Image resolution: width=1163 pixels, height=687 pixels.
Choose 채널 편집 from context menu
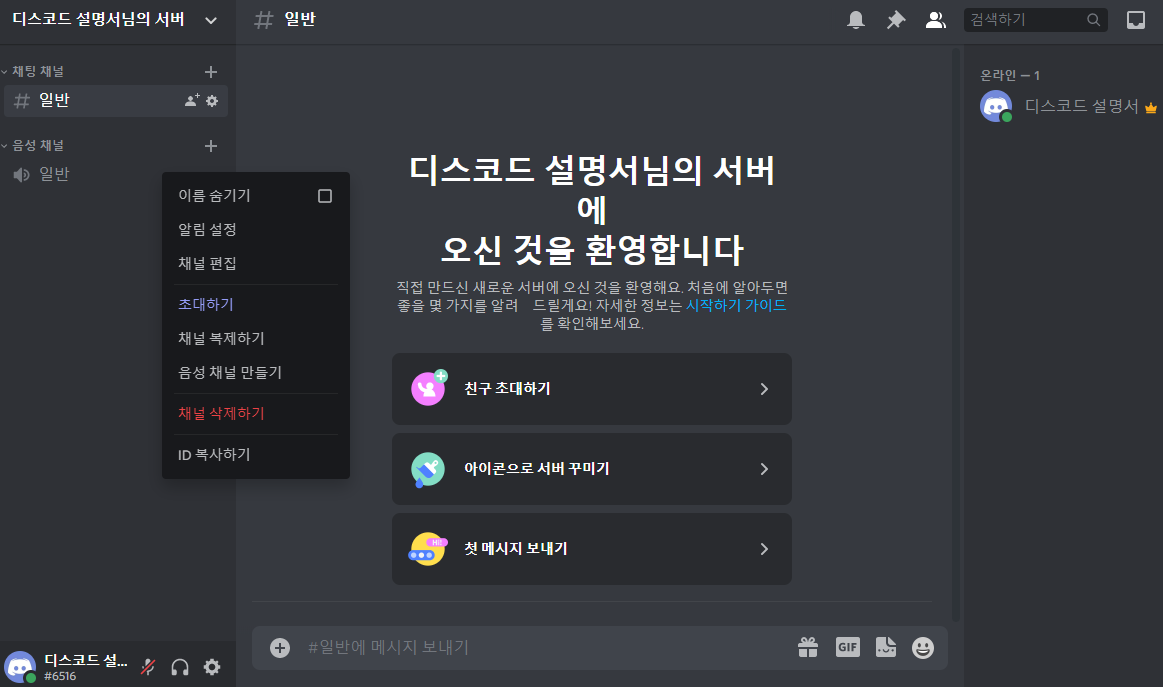[x=256, y=263]
